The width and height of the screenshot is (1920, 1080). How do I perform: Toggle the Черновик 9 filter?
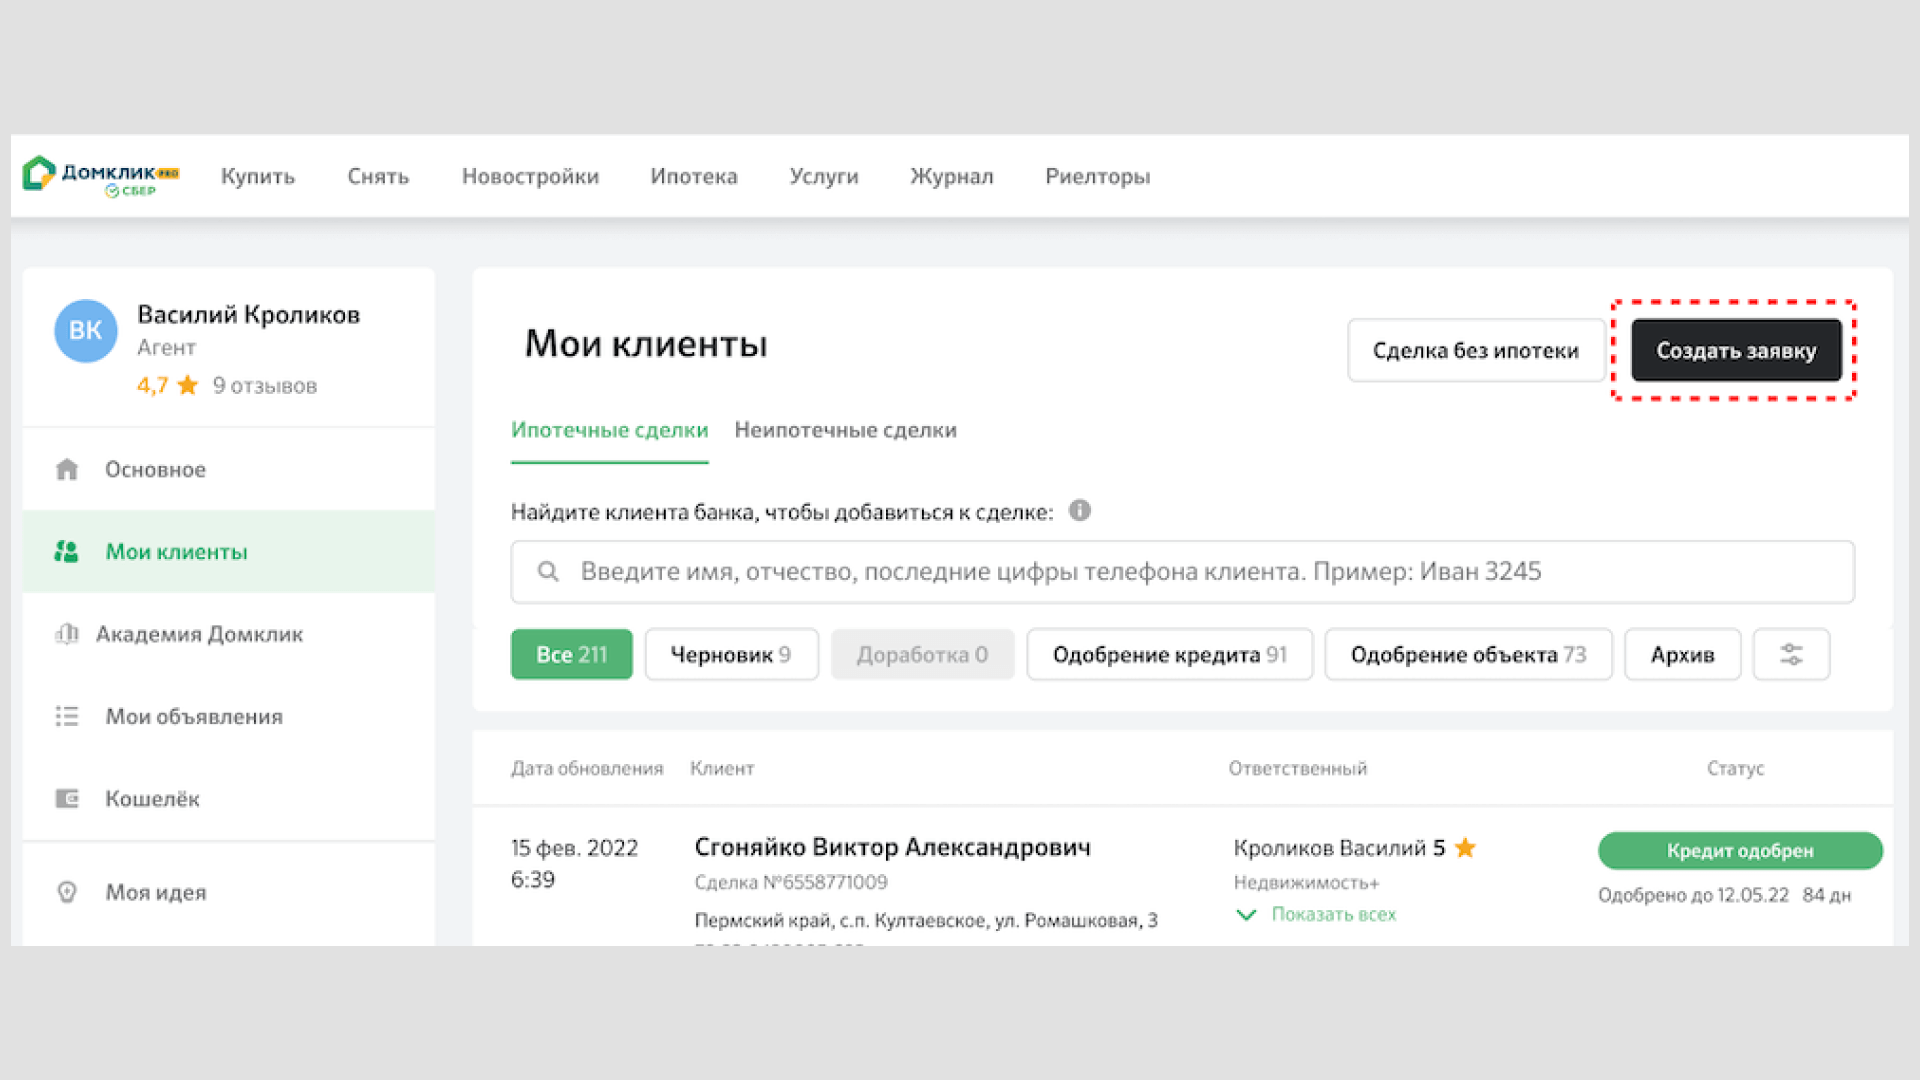click(x=731, y=655)
